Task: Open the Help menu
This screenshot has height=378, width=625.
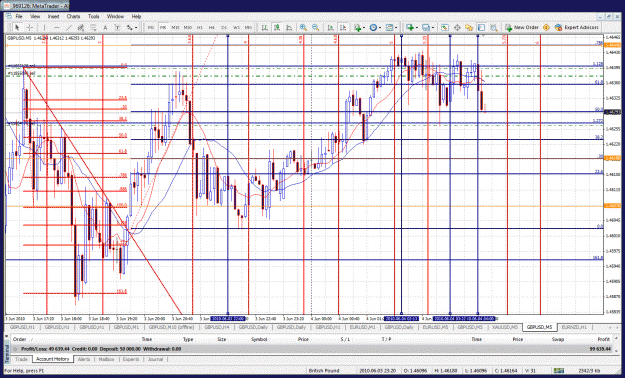Action: [136, 16]
